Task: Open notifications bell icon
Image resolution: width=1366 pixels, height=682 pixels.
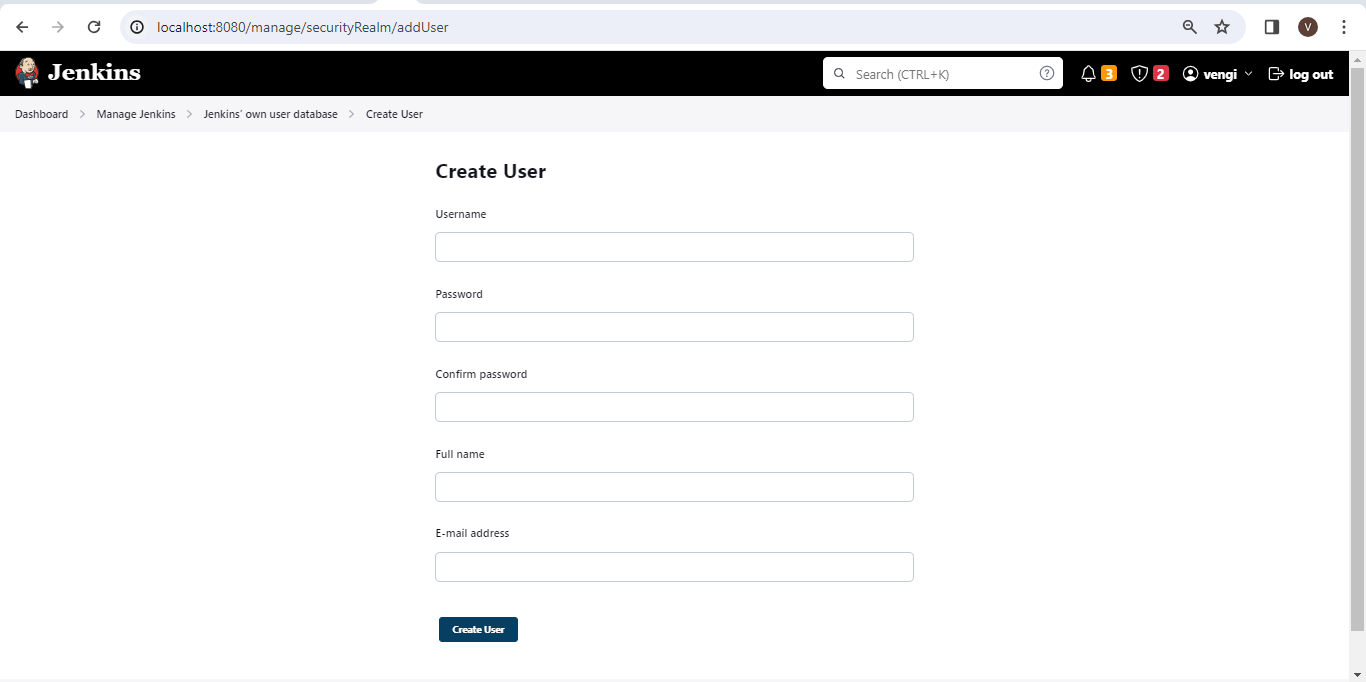Action: tap(1089, 74)
